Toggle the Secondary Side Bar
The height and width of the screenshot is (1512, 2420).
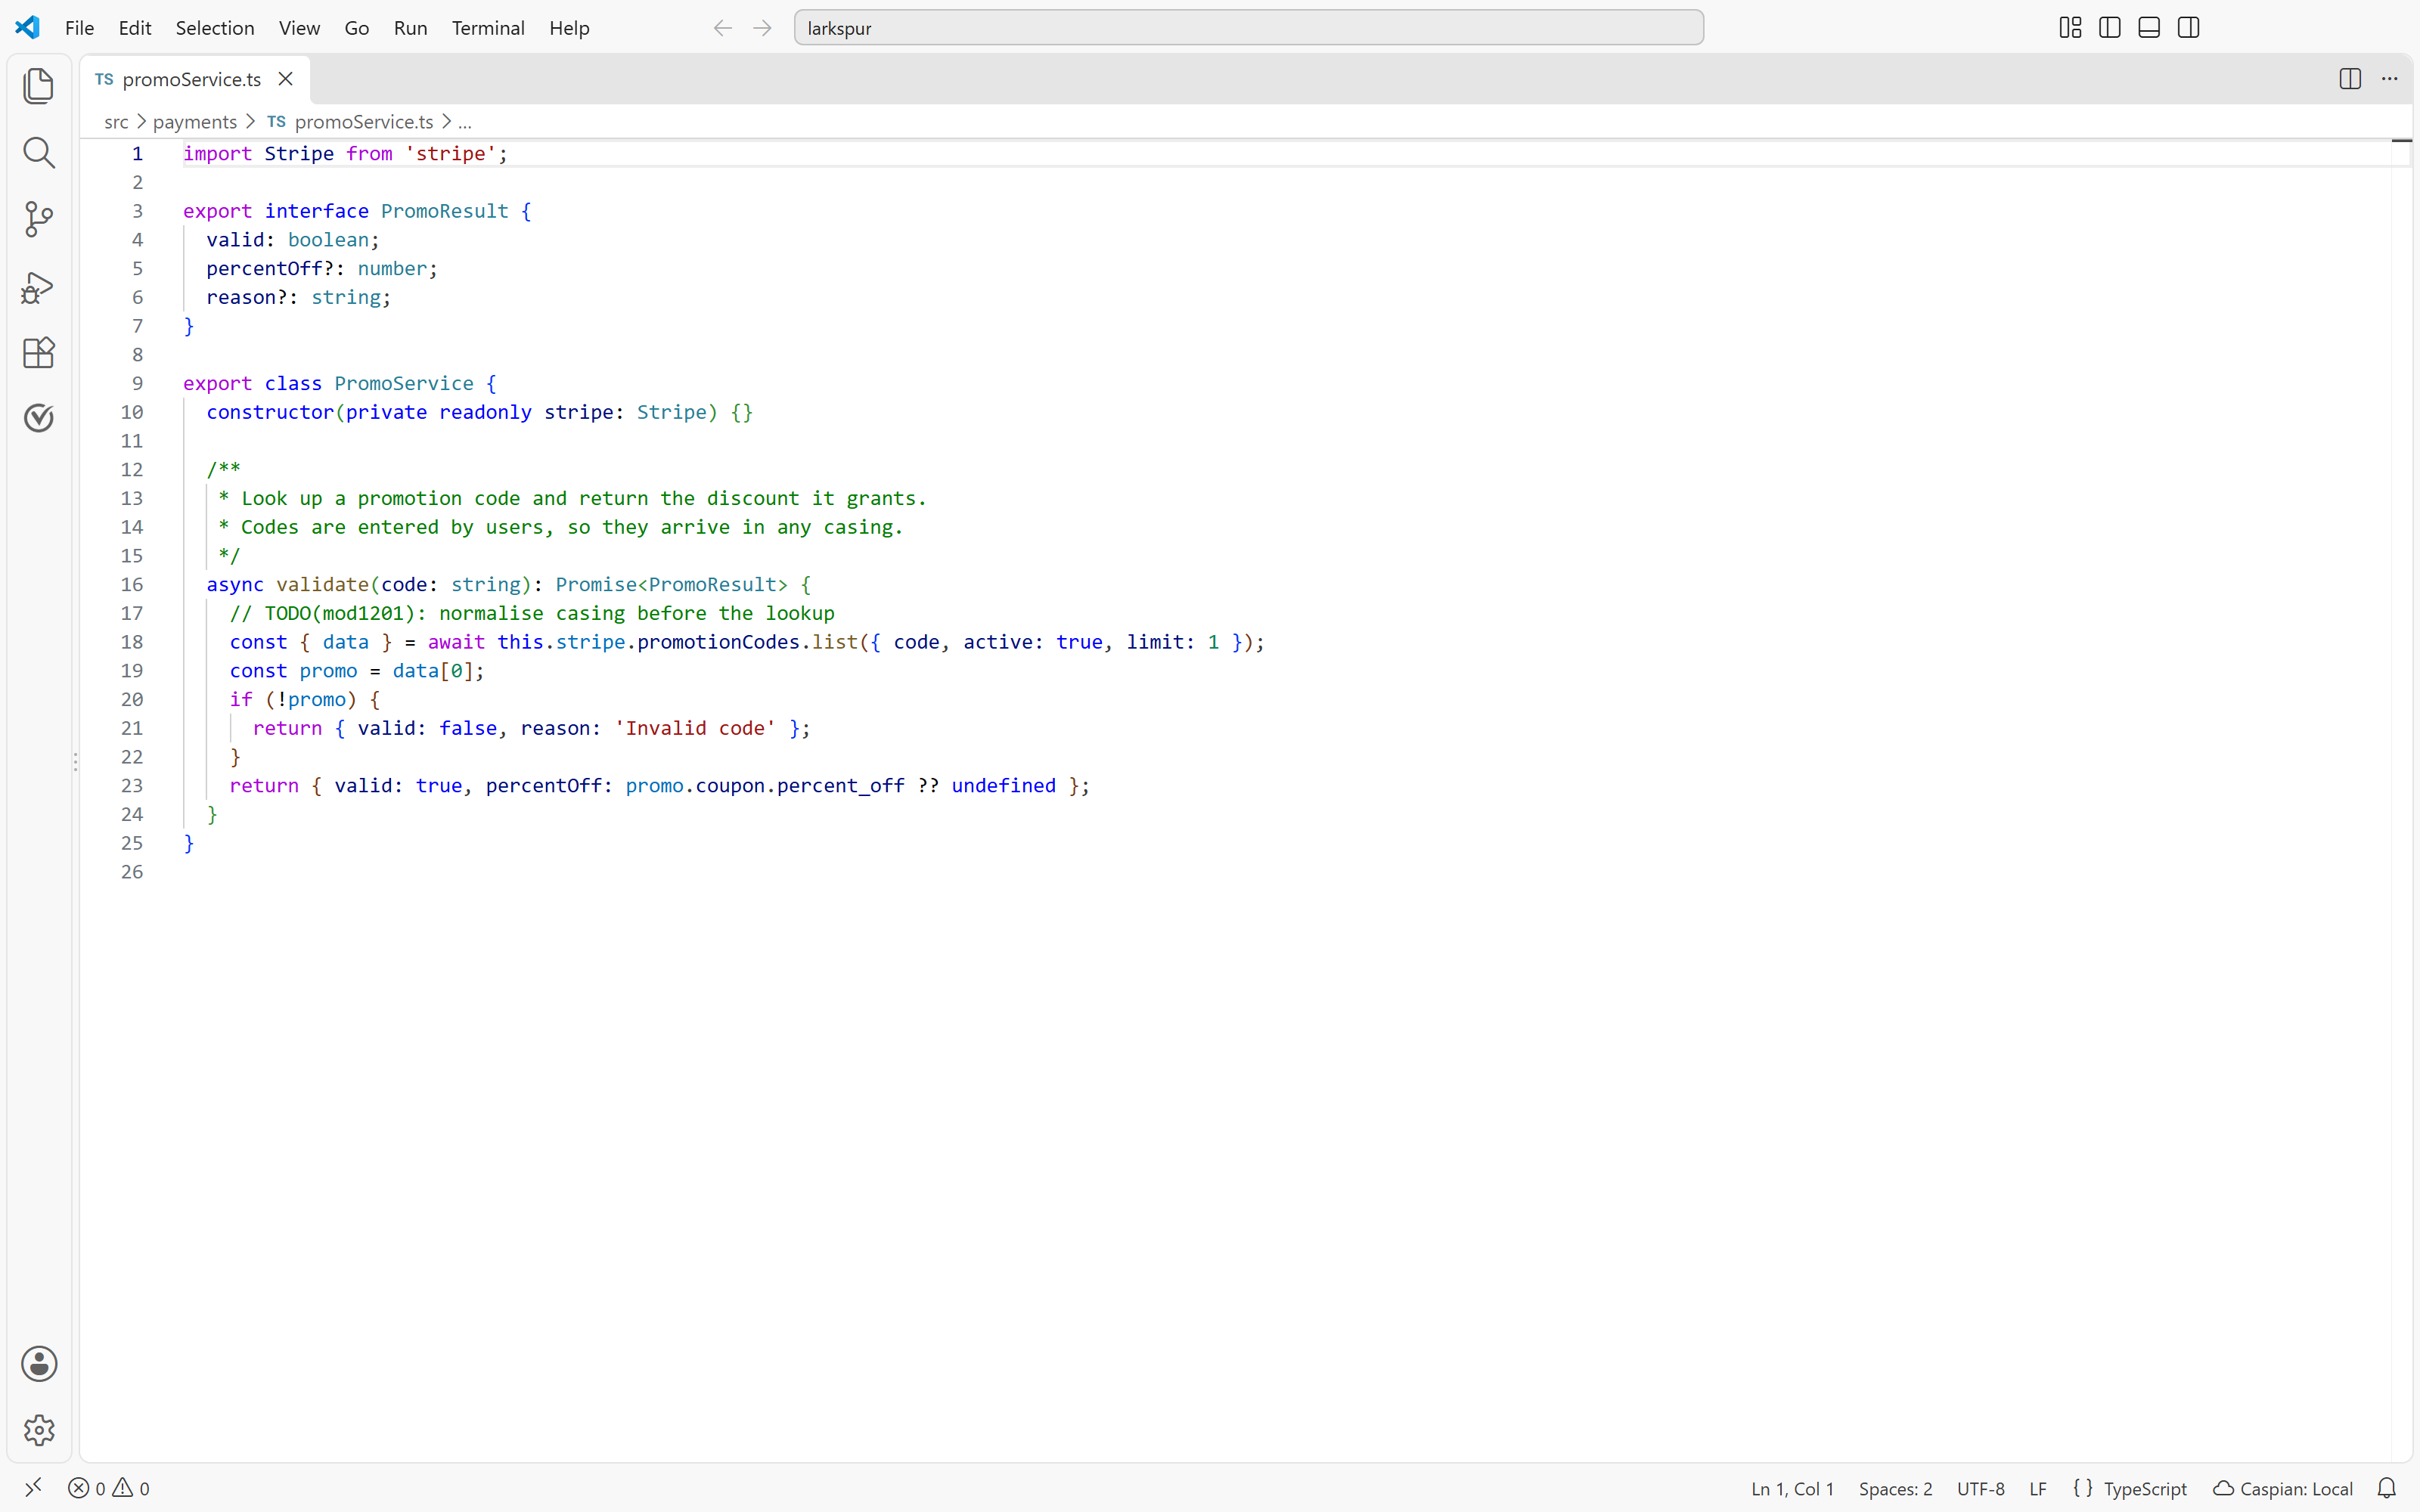[2188, 28]
